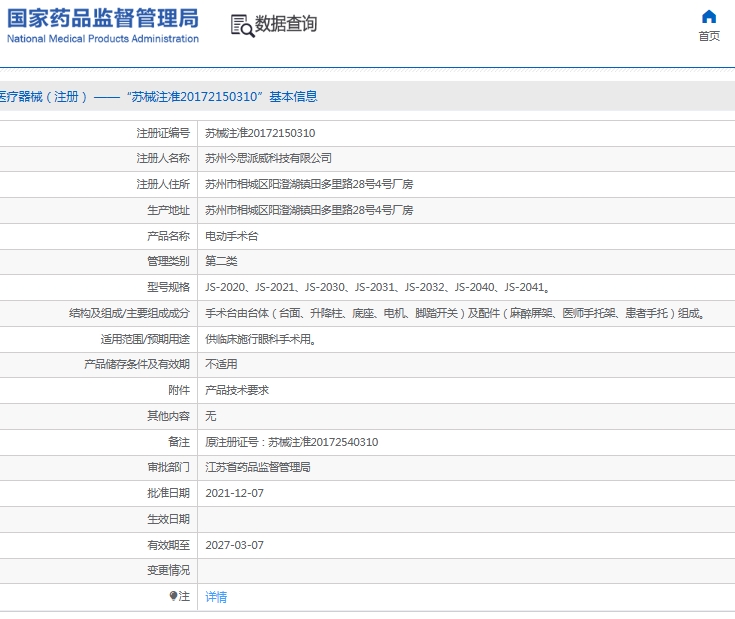
Task: Click the 备注 row label
Action: 179,442
